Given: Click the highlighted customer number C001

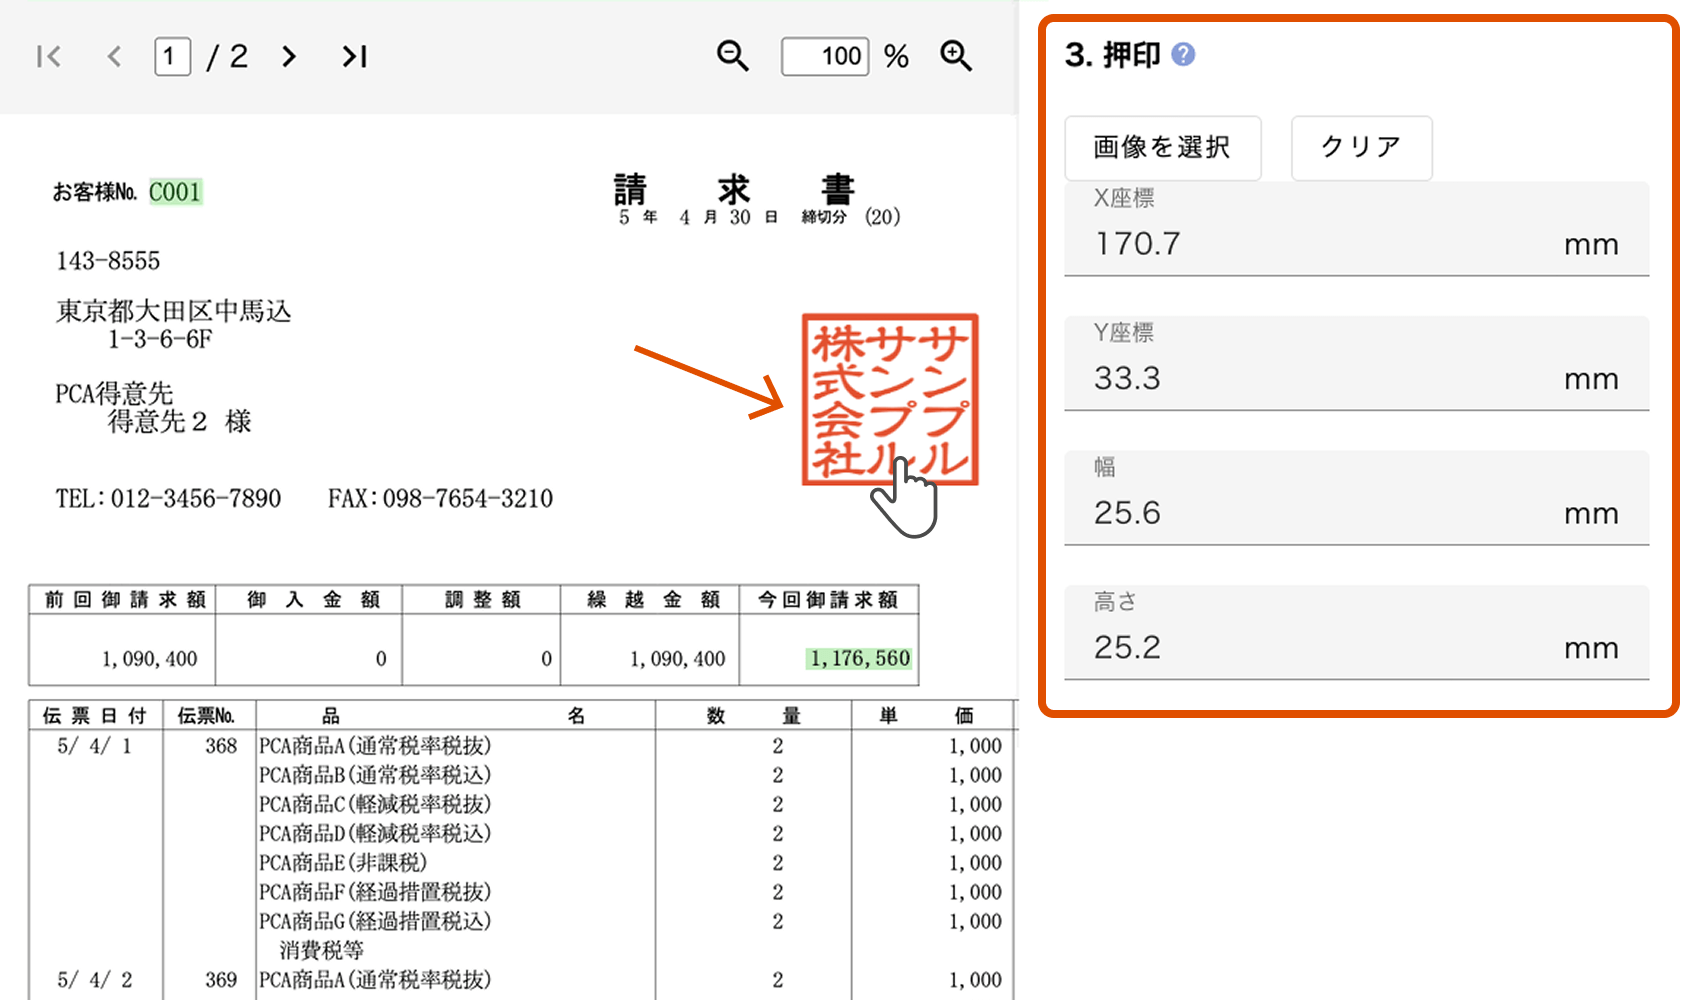Looking at the screenshot, I should point(175,192).
